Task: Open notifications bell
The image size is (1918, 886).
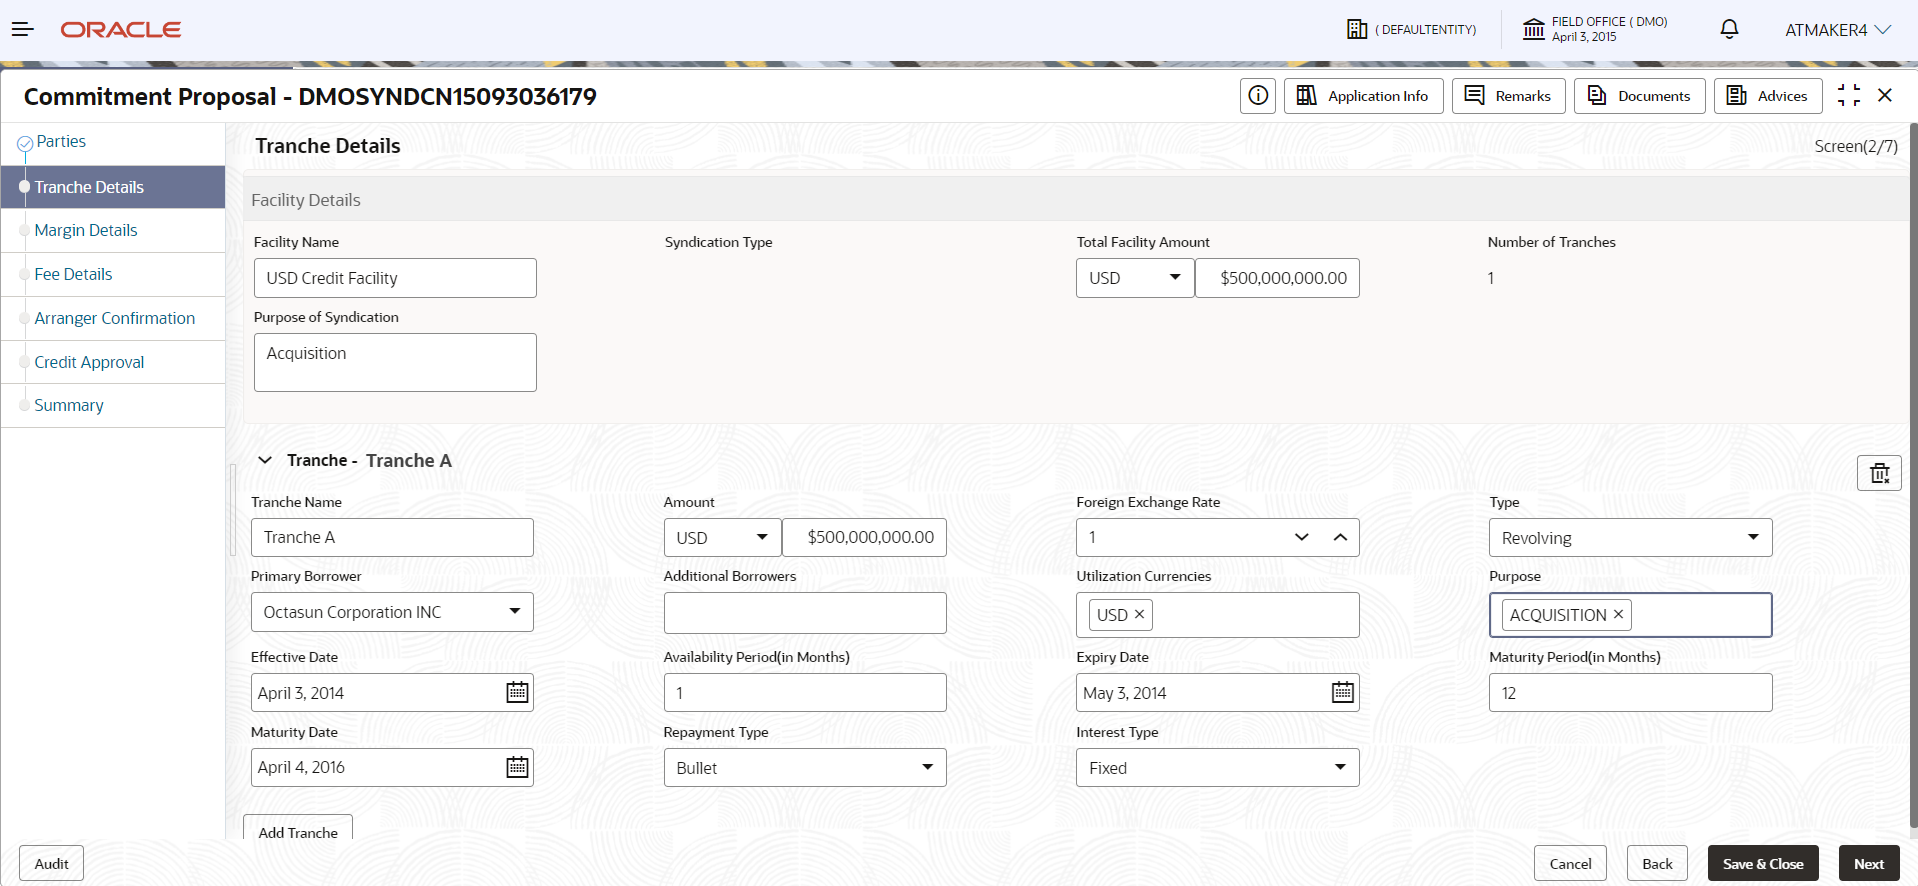Action: coord(1729,29)
